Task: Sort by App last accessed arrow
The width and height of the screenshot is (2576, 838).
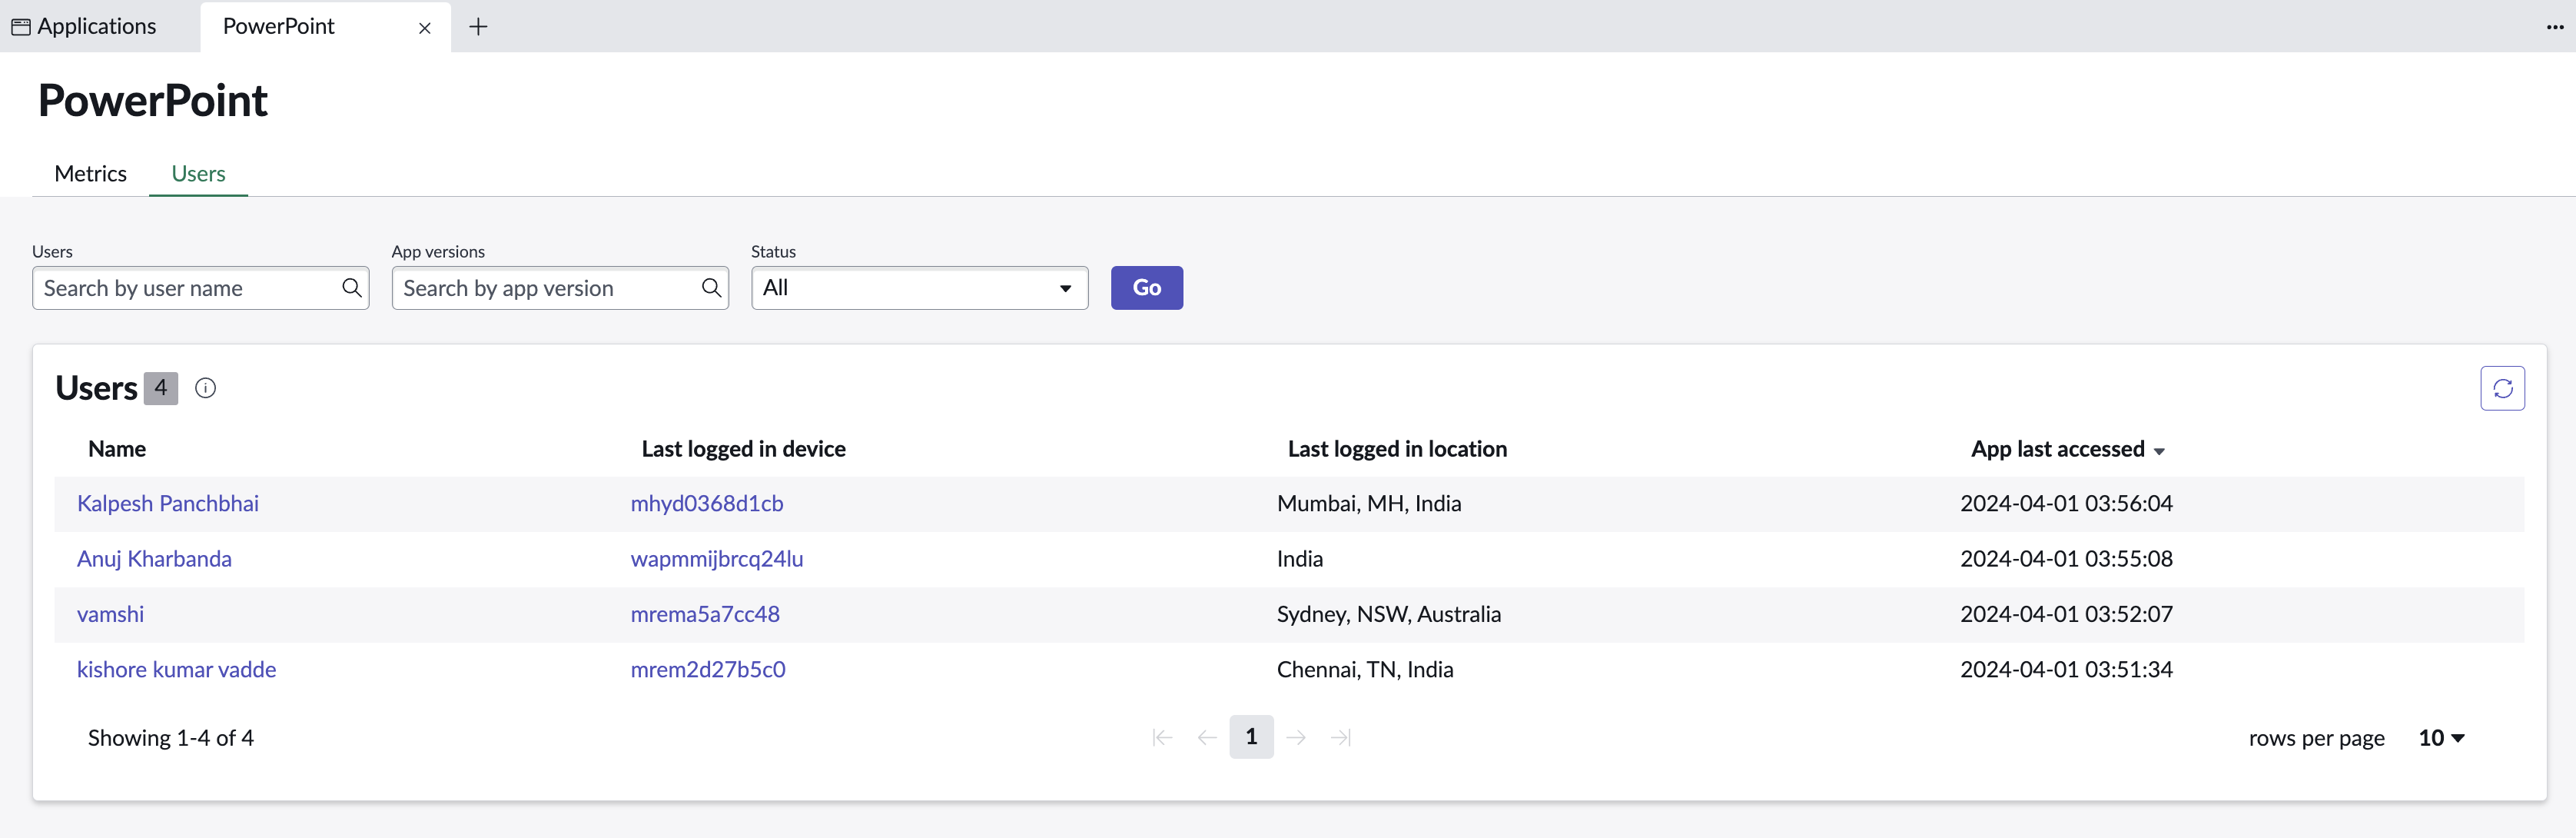Action: pos(2159,451)
